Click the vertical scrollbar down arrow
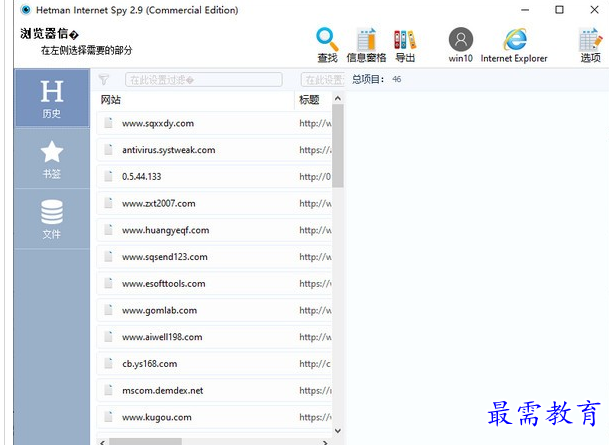 pos(338,431)
